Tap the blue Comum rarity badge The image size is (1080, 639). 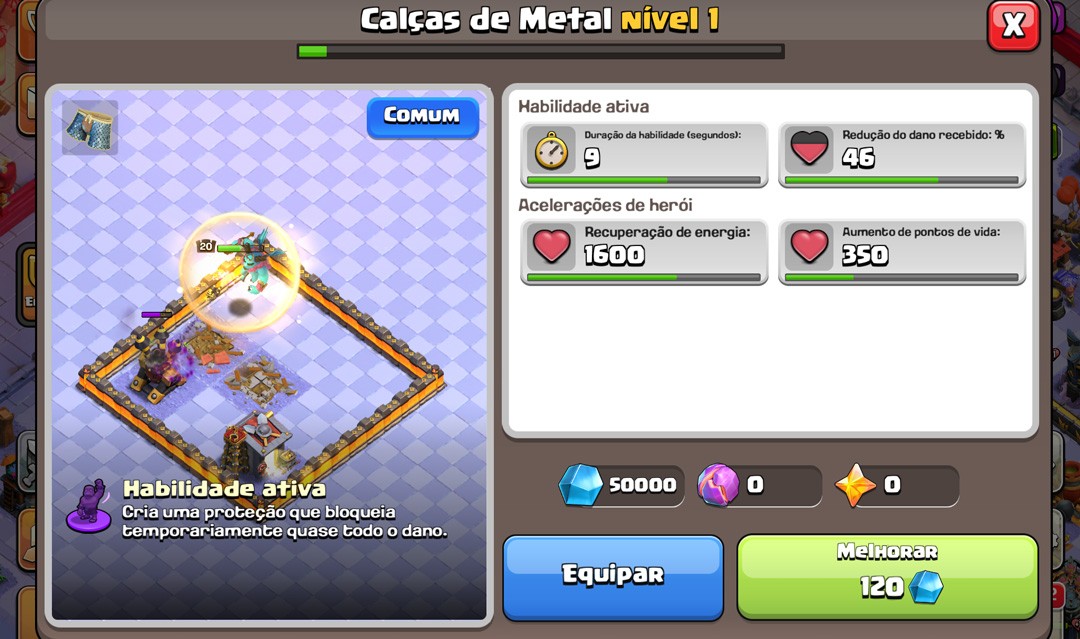pyautogui.click(x=422, y=116)
